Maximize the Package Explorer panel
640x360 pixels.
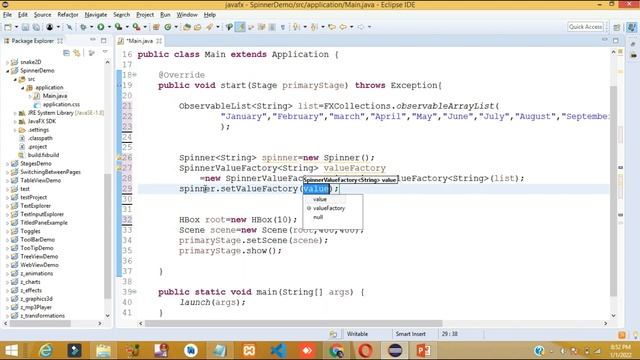pyautogui.click(x=104, y=40)
